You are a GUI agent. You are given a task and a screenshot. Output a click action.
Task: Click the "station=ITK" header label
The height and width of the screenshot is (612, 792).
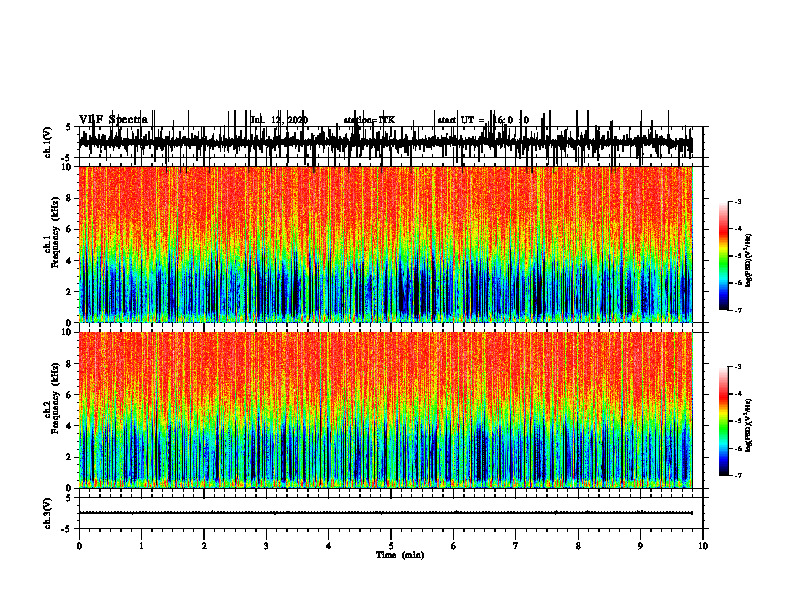[369, 120]
